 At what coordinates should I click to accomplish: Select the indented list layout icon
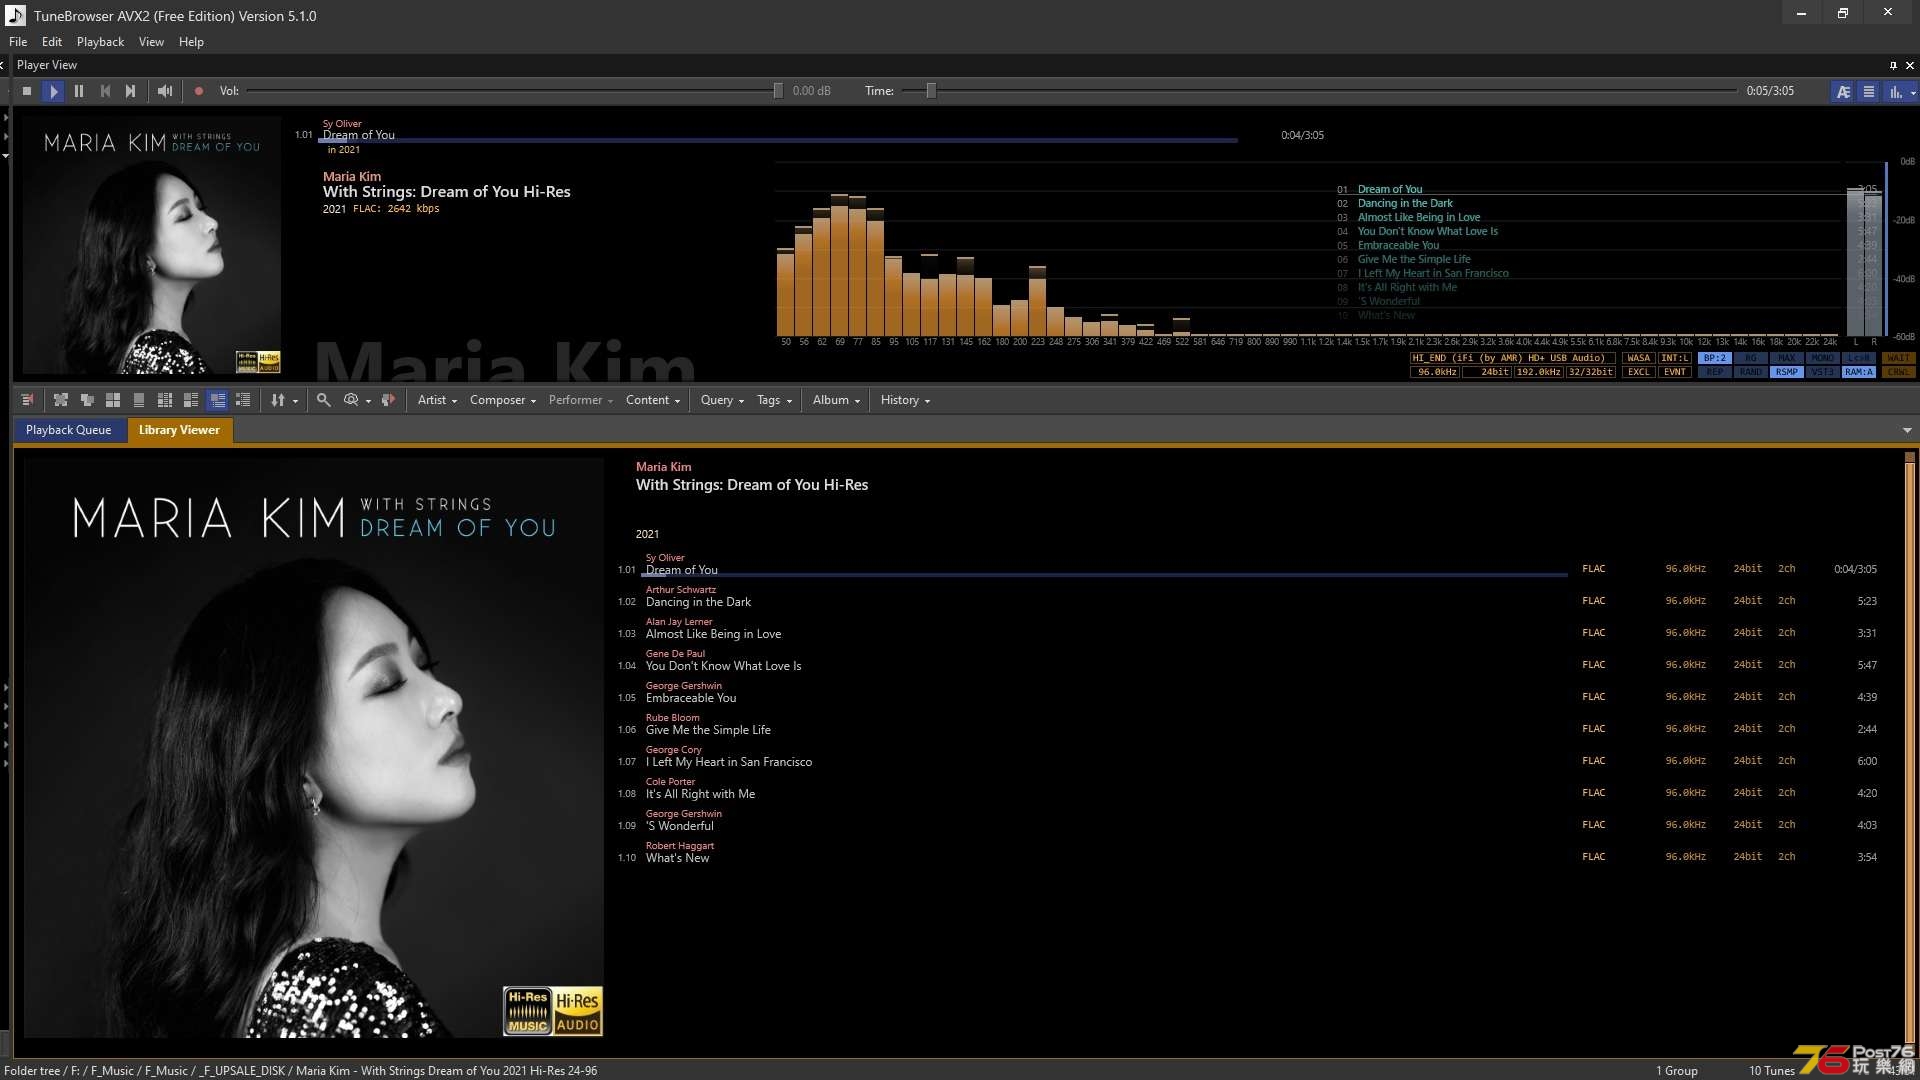[243, 400]
